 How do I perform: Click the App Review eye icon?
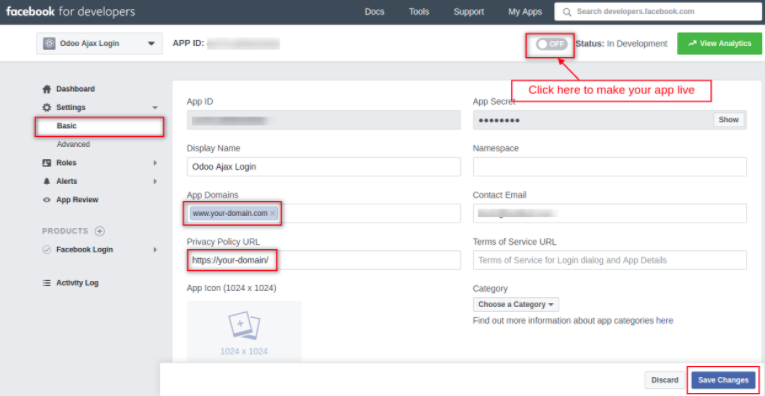47,200
